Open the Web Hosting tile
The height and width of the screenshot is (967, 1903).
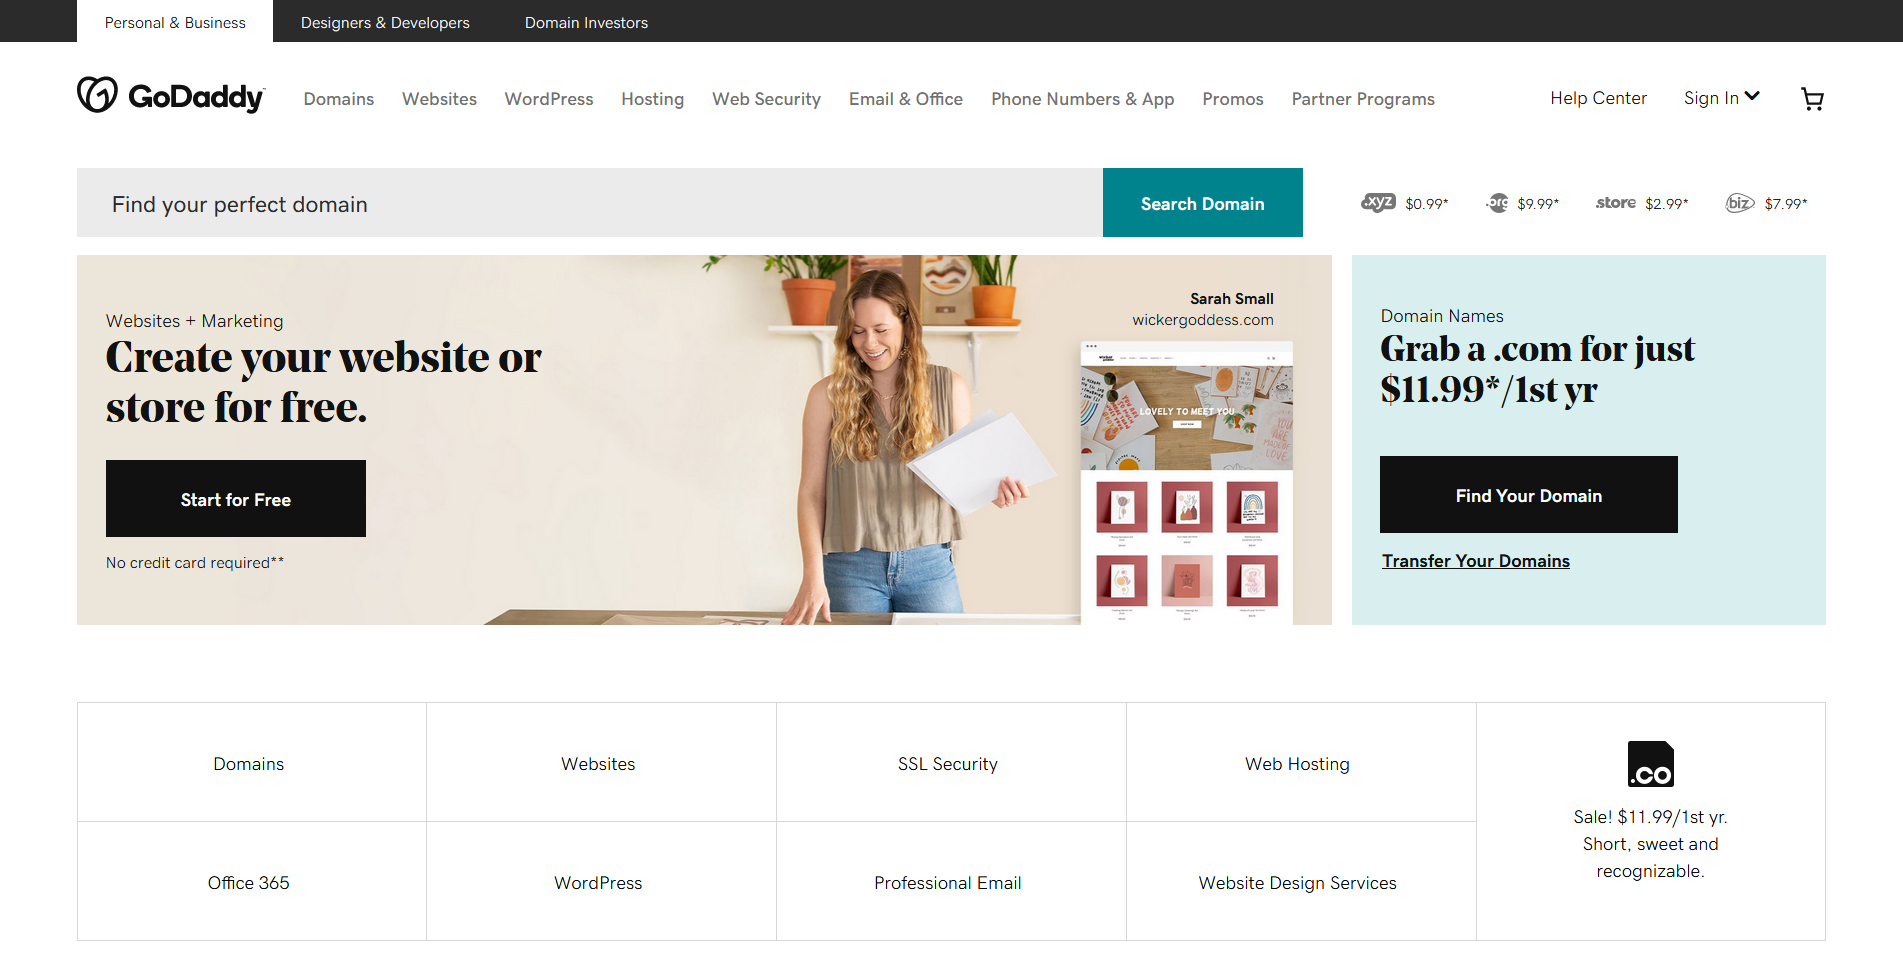pos(1301,763)
